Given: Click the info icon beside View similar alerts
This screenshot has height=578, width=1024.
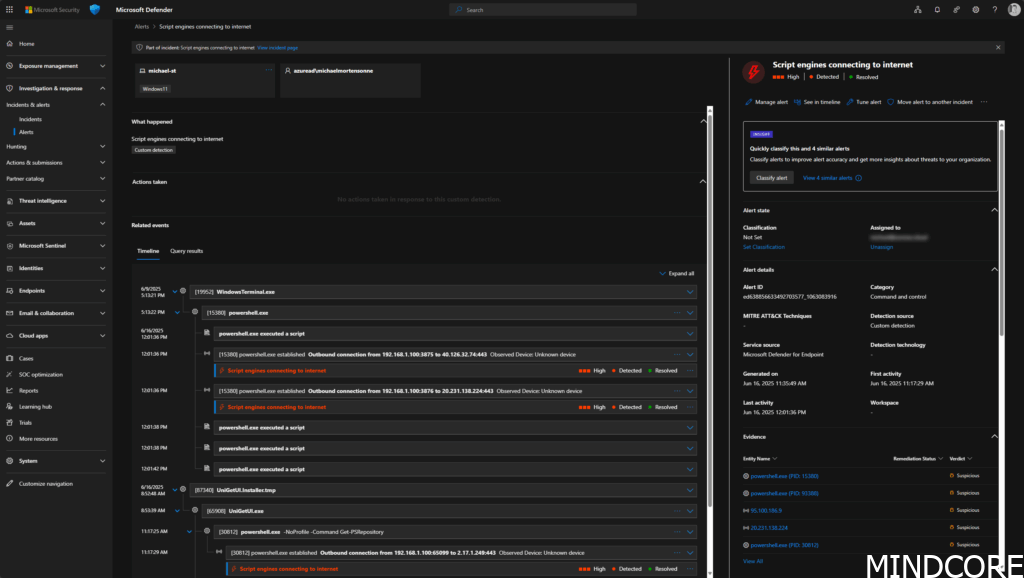Looking at the screenshot, I should pyautogui.click(x=859, y=178).
